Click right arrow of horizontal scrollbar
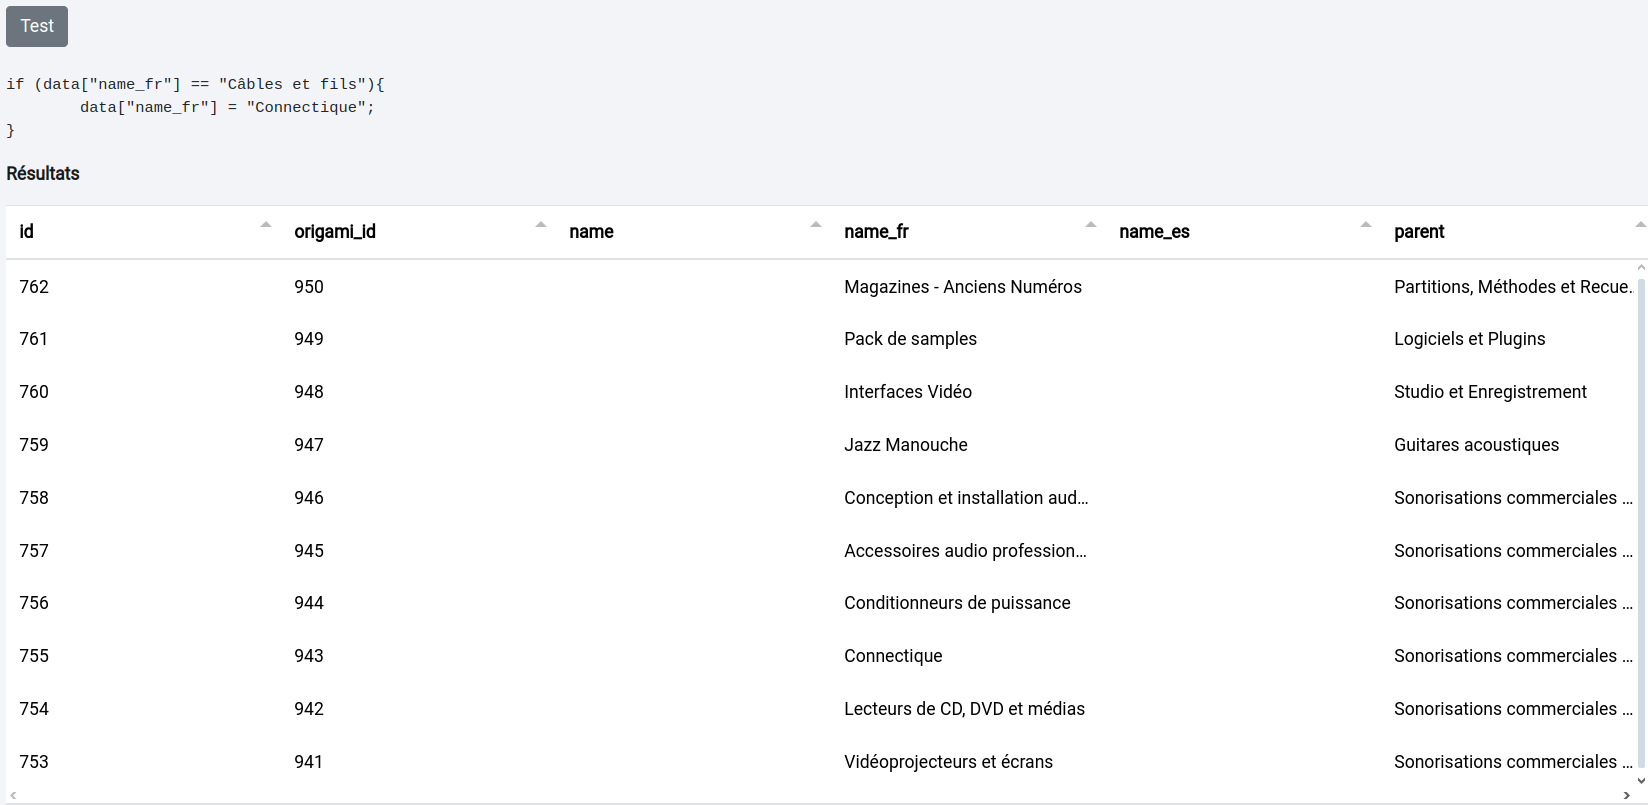Viewport: 1648px width, 805px height. pyautogui.click(x=1627, y=796)
